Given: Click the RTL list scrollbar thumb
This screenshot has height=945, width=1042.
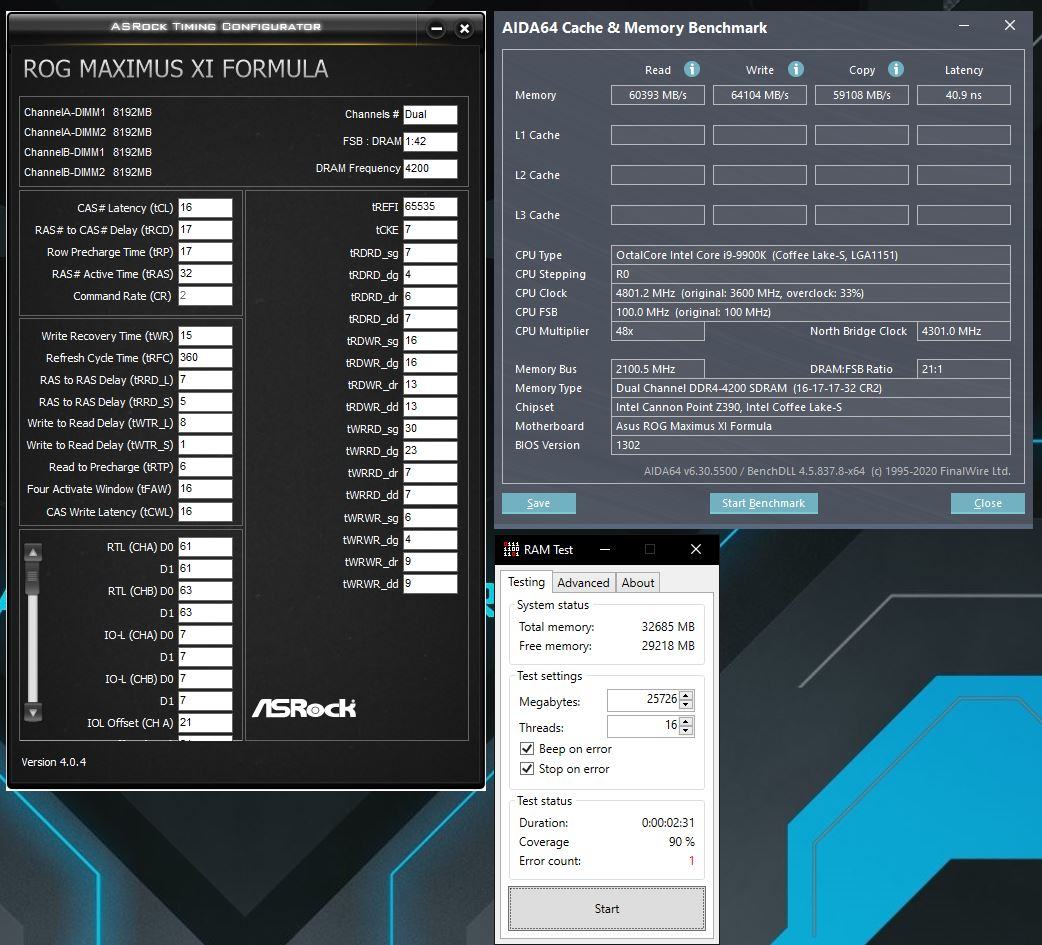Looking at the screenshot, I should click(32, 578).
